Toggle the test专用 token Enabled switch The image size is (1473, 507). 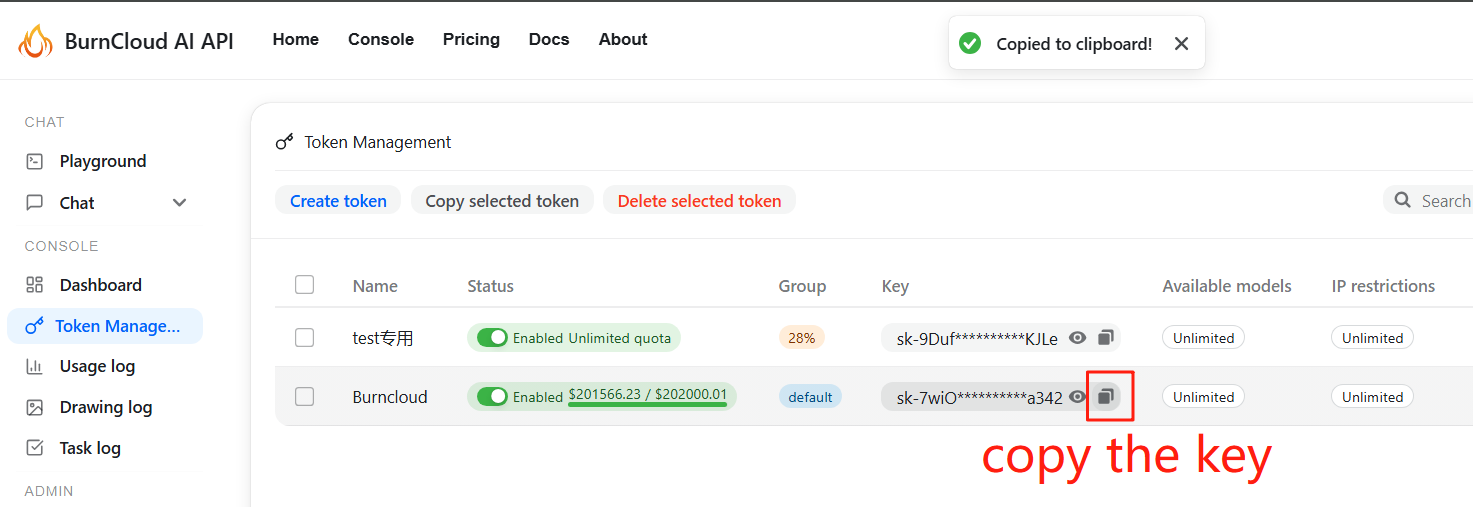[492, 338]
